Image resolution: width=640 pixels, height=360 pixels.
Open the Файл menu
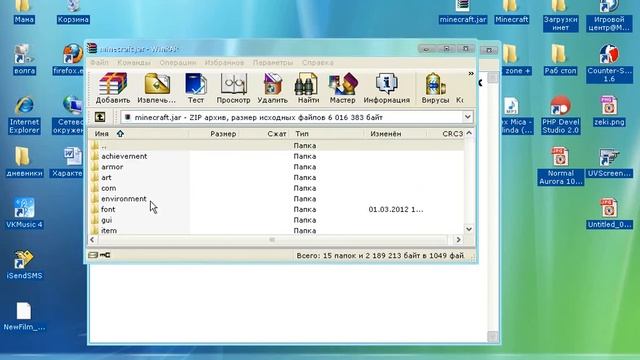click(99, 62)
